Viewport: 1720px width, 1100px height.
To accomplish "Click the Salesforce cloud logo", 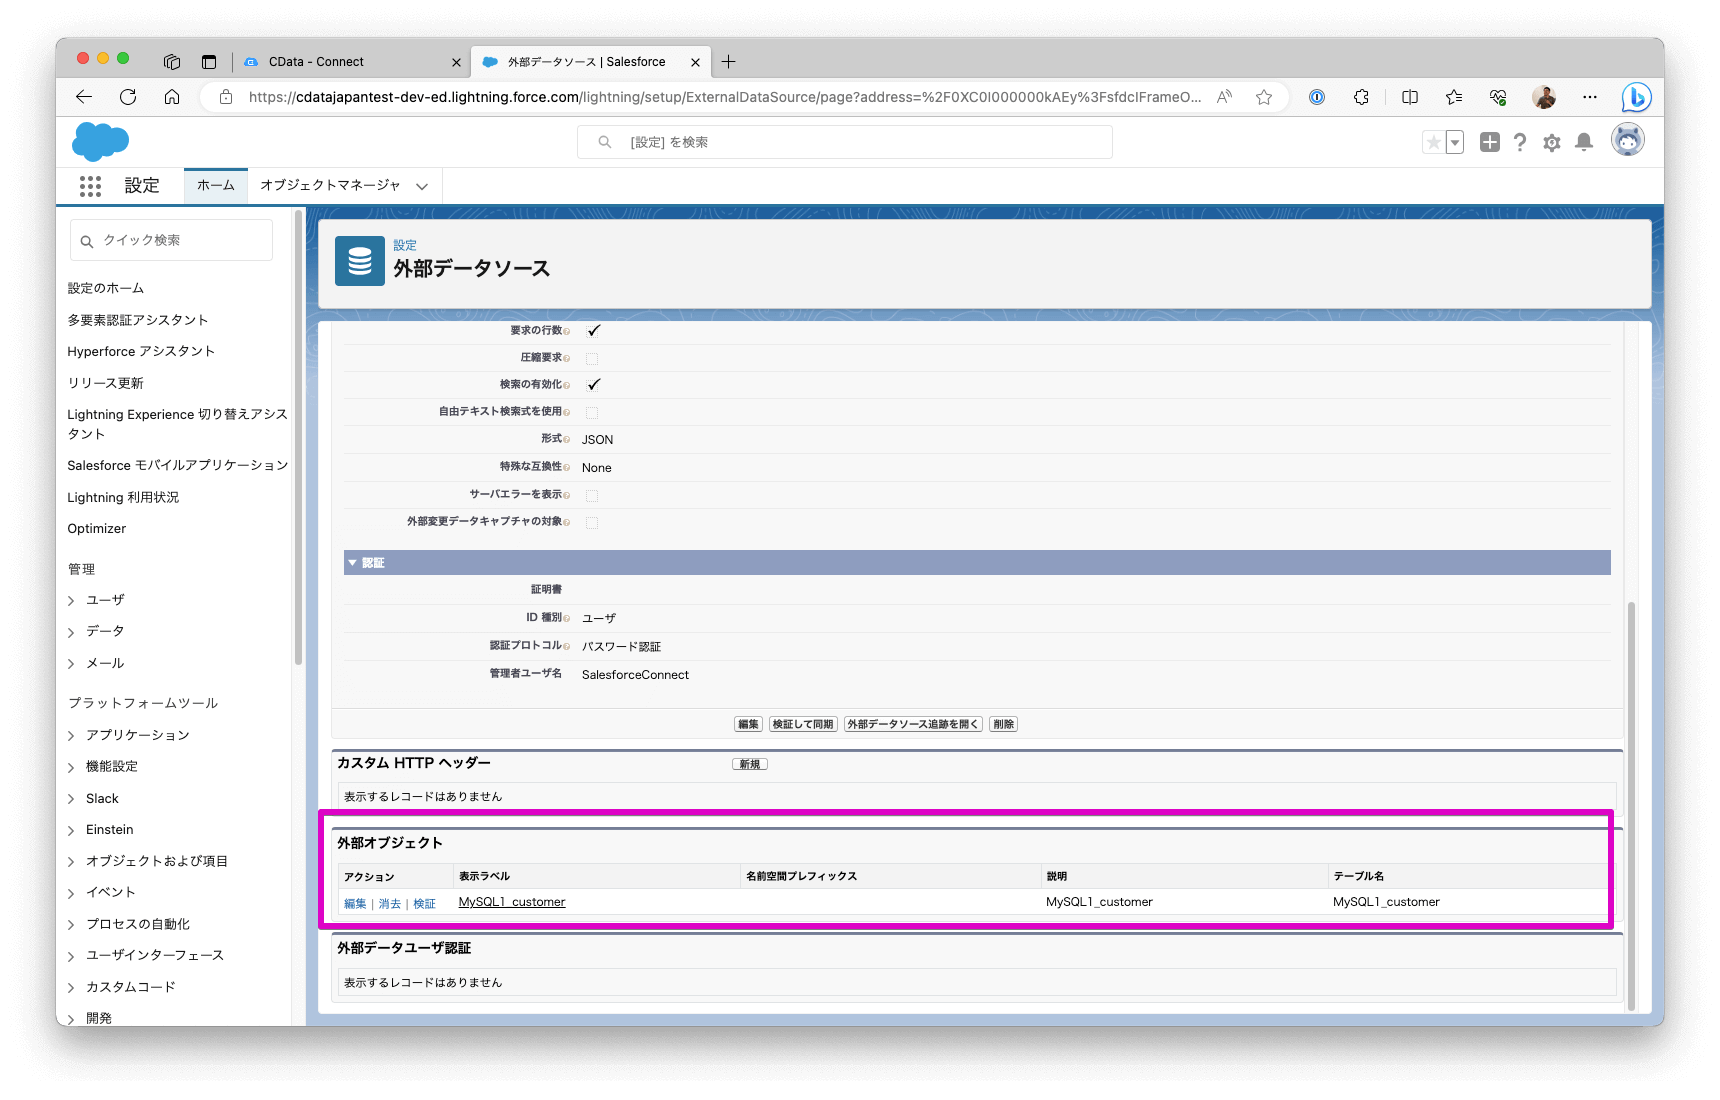I will point(100,141).
